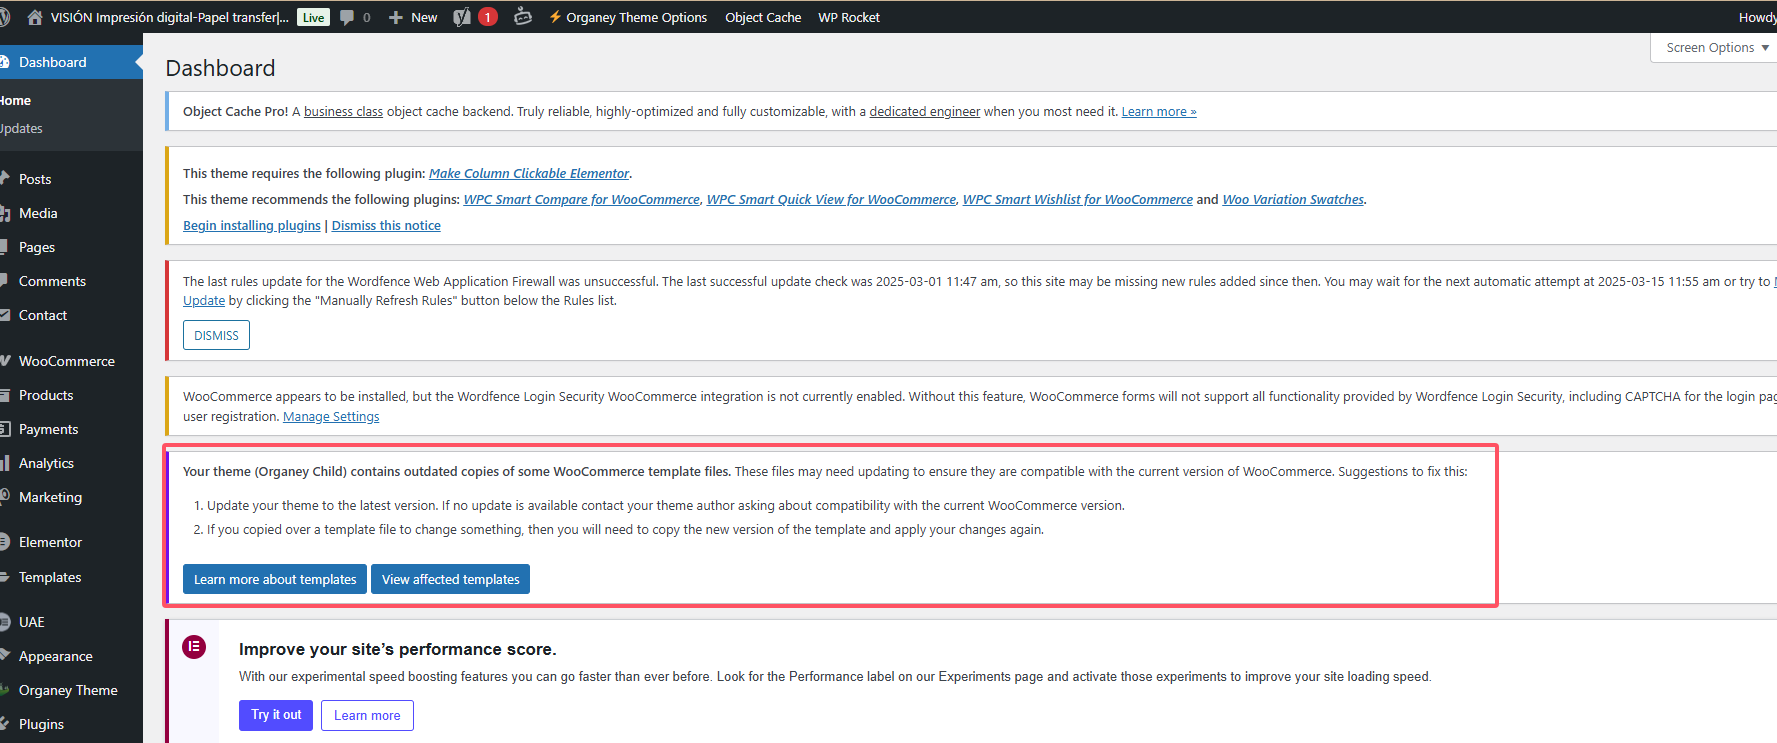The width and height of the screenshot is (1777, 743).
Task: Open WPC Smart Compare for WooCommerce link
Action: click(581, 199)
